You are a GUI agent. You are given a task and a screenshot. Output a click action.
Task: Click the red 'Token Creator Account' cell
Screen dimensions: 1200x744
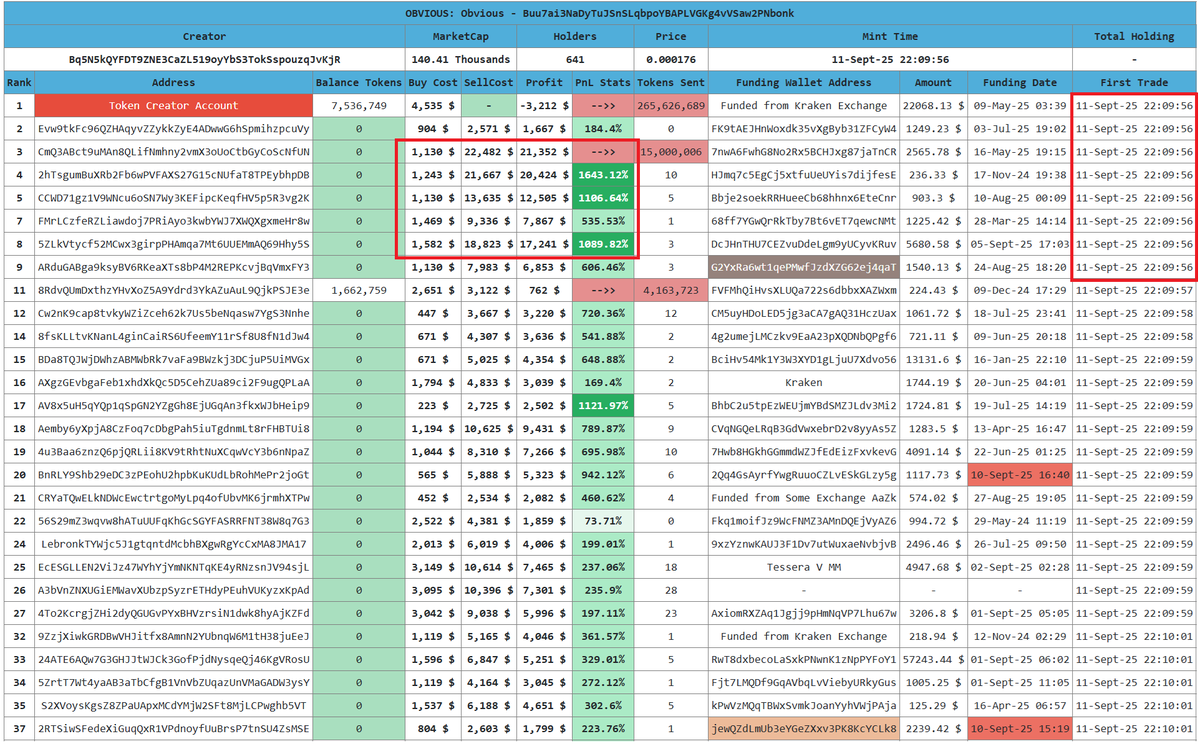point(173,105)
